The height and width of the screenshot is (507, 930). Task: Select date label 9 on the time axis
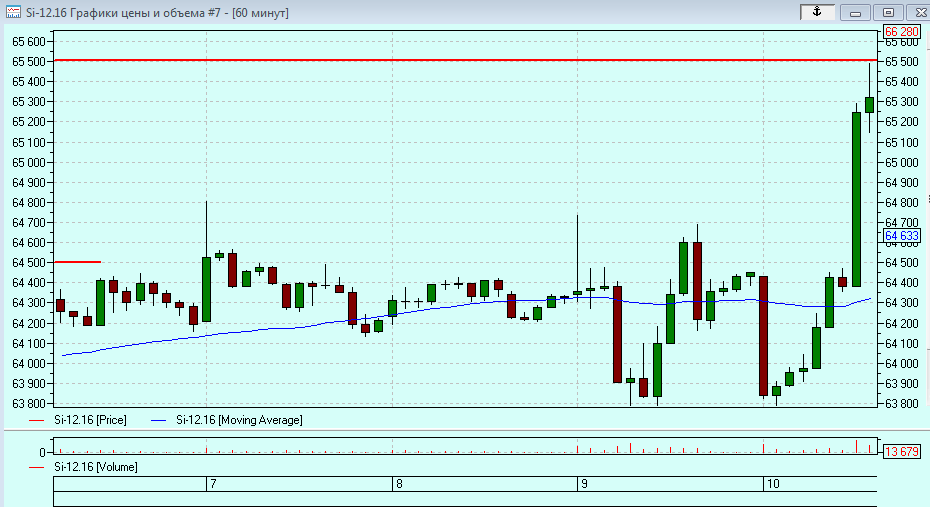click(x=584, y=484)
